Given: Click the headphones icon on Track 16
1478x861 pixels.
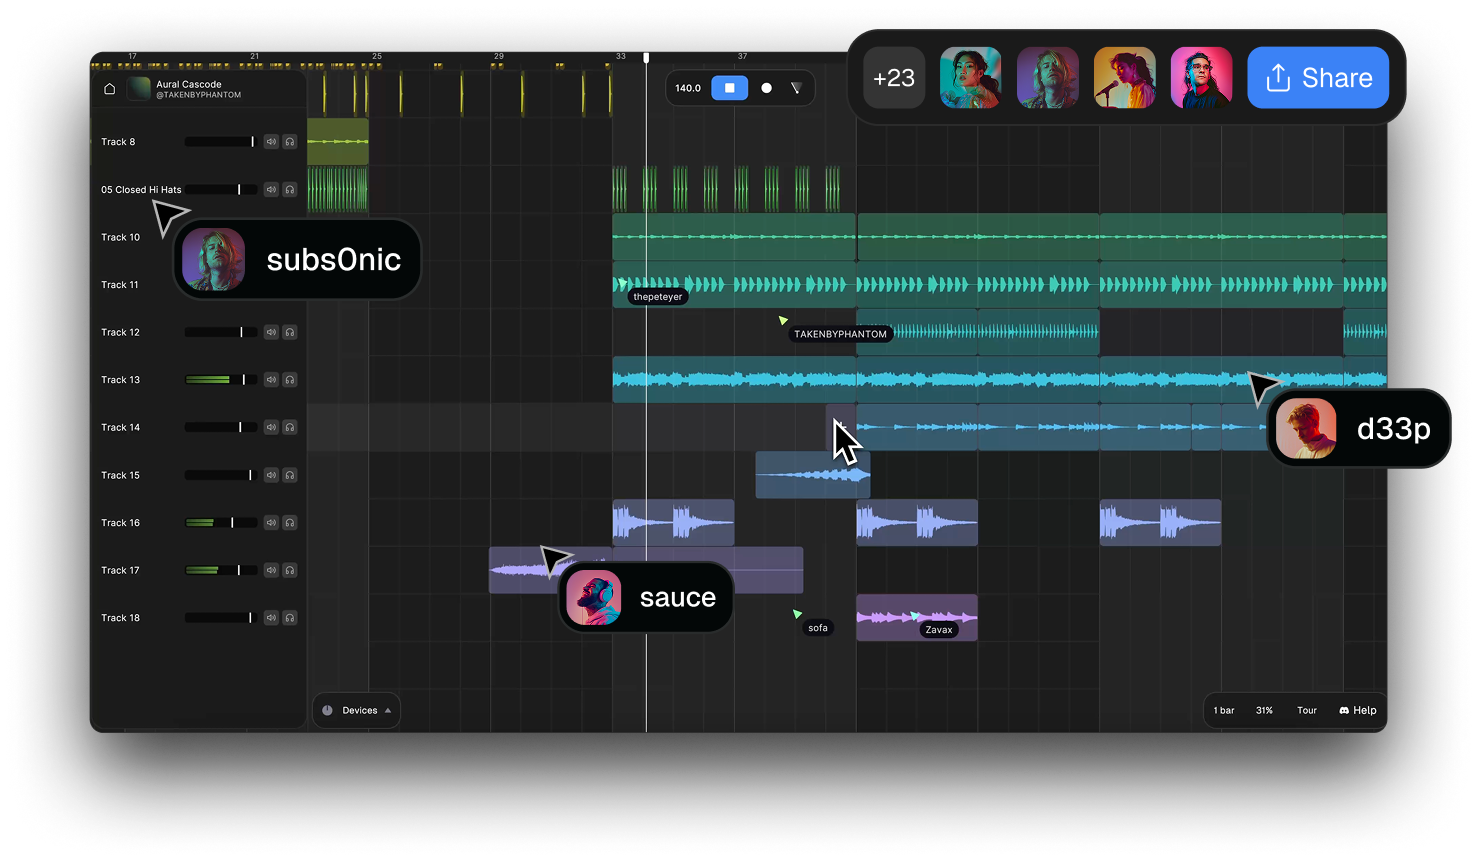Looking at the screenshot, I should (x=290, y=523).
